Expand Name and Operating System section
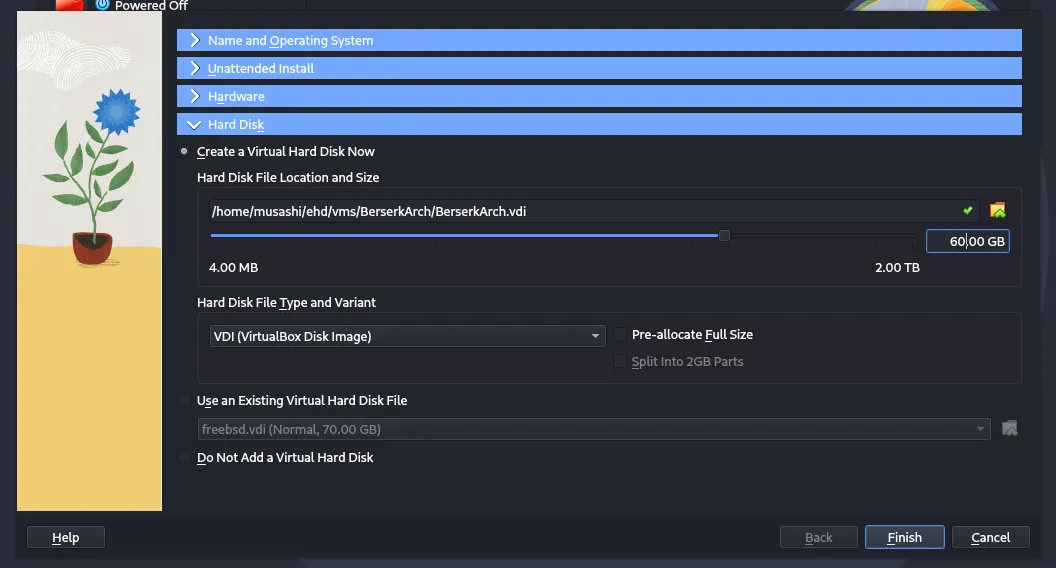 (599, 40)
